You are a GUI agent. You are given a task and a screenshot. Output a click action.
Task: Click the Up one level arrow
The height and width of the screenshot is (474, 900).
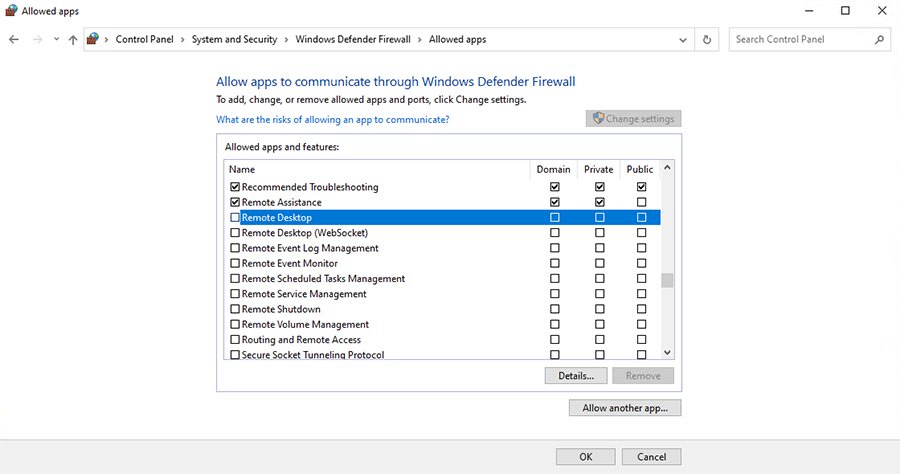pos(73,40)
